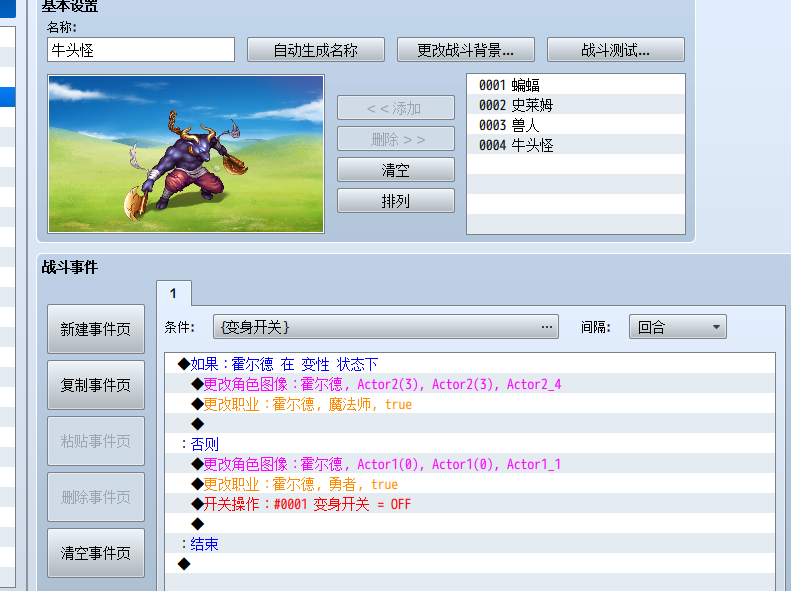Switch to battle event page tab 1
This screenshot has height=591, width=791.
point(174,293)
